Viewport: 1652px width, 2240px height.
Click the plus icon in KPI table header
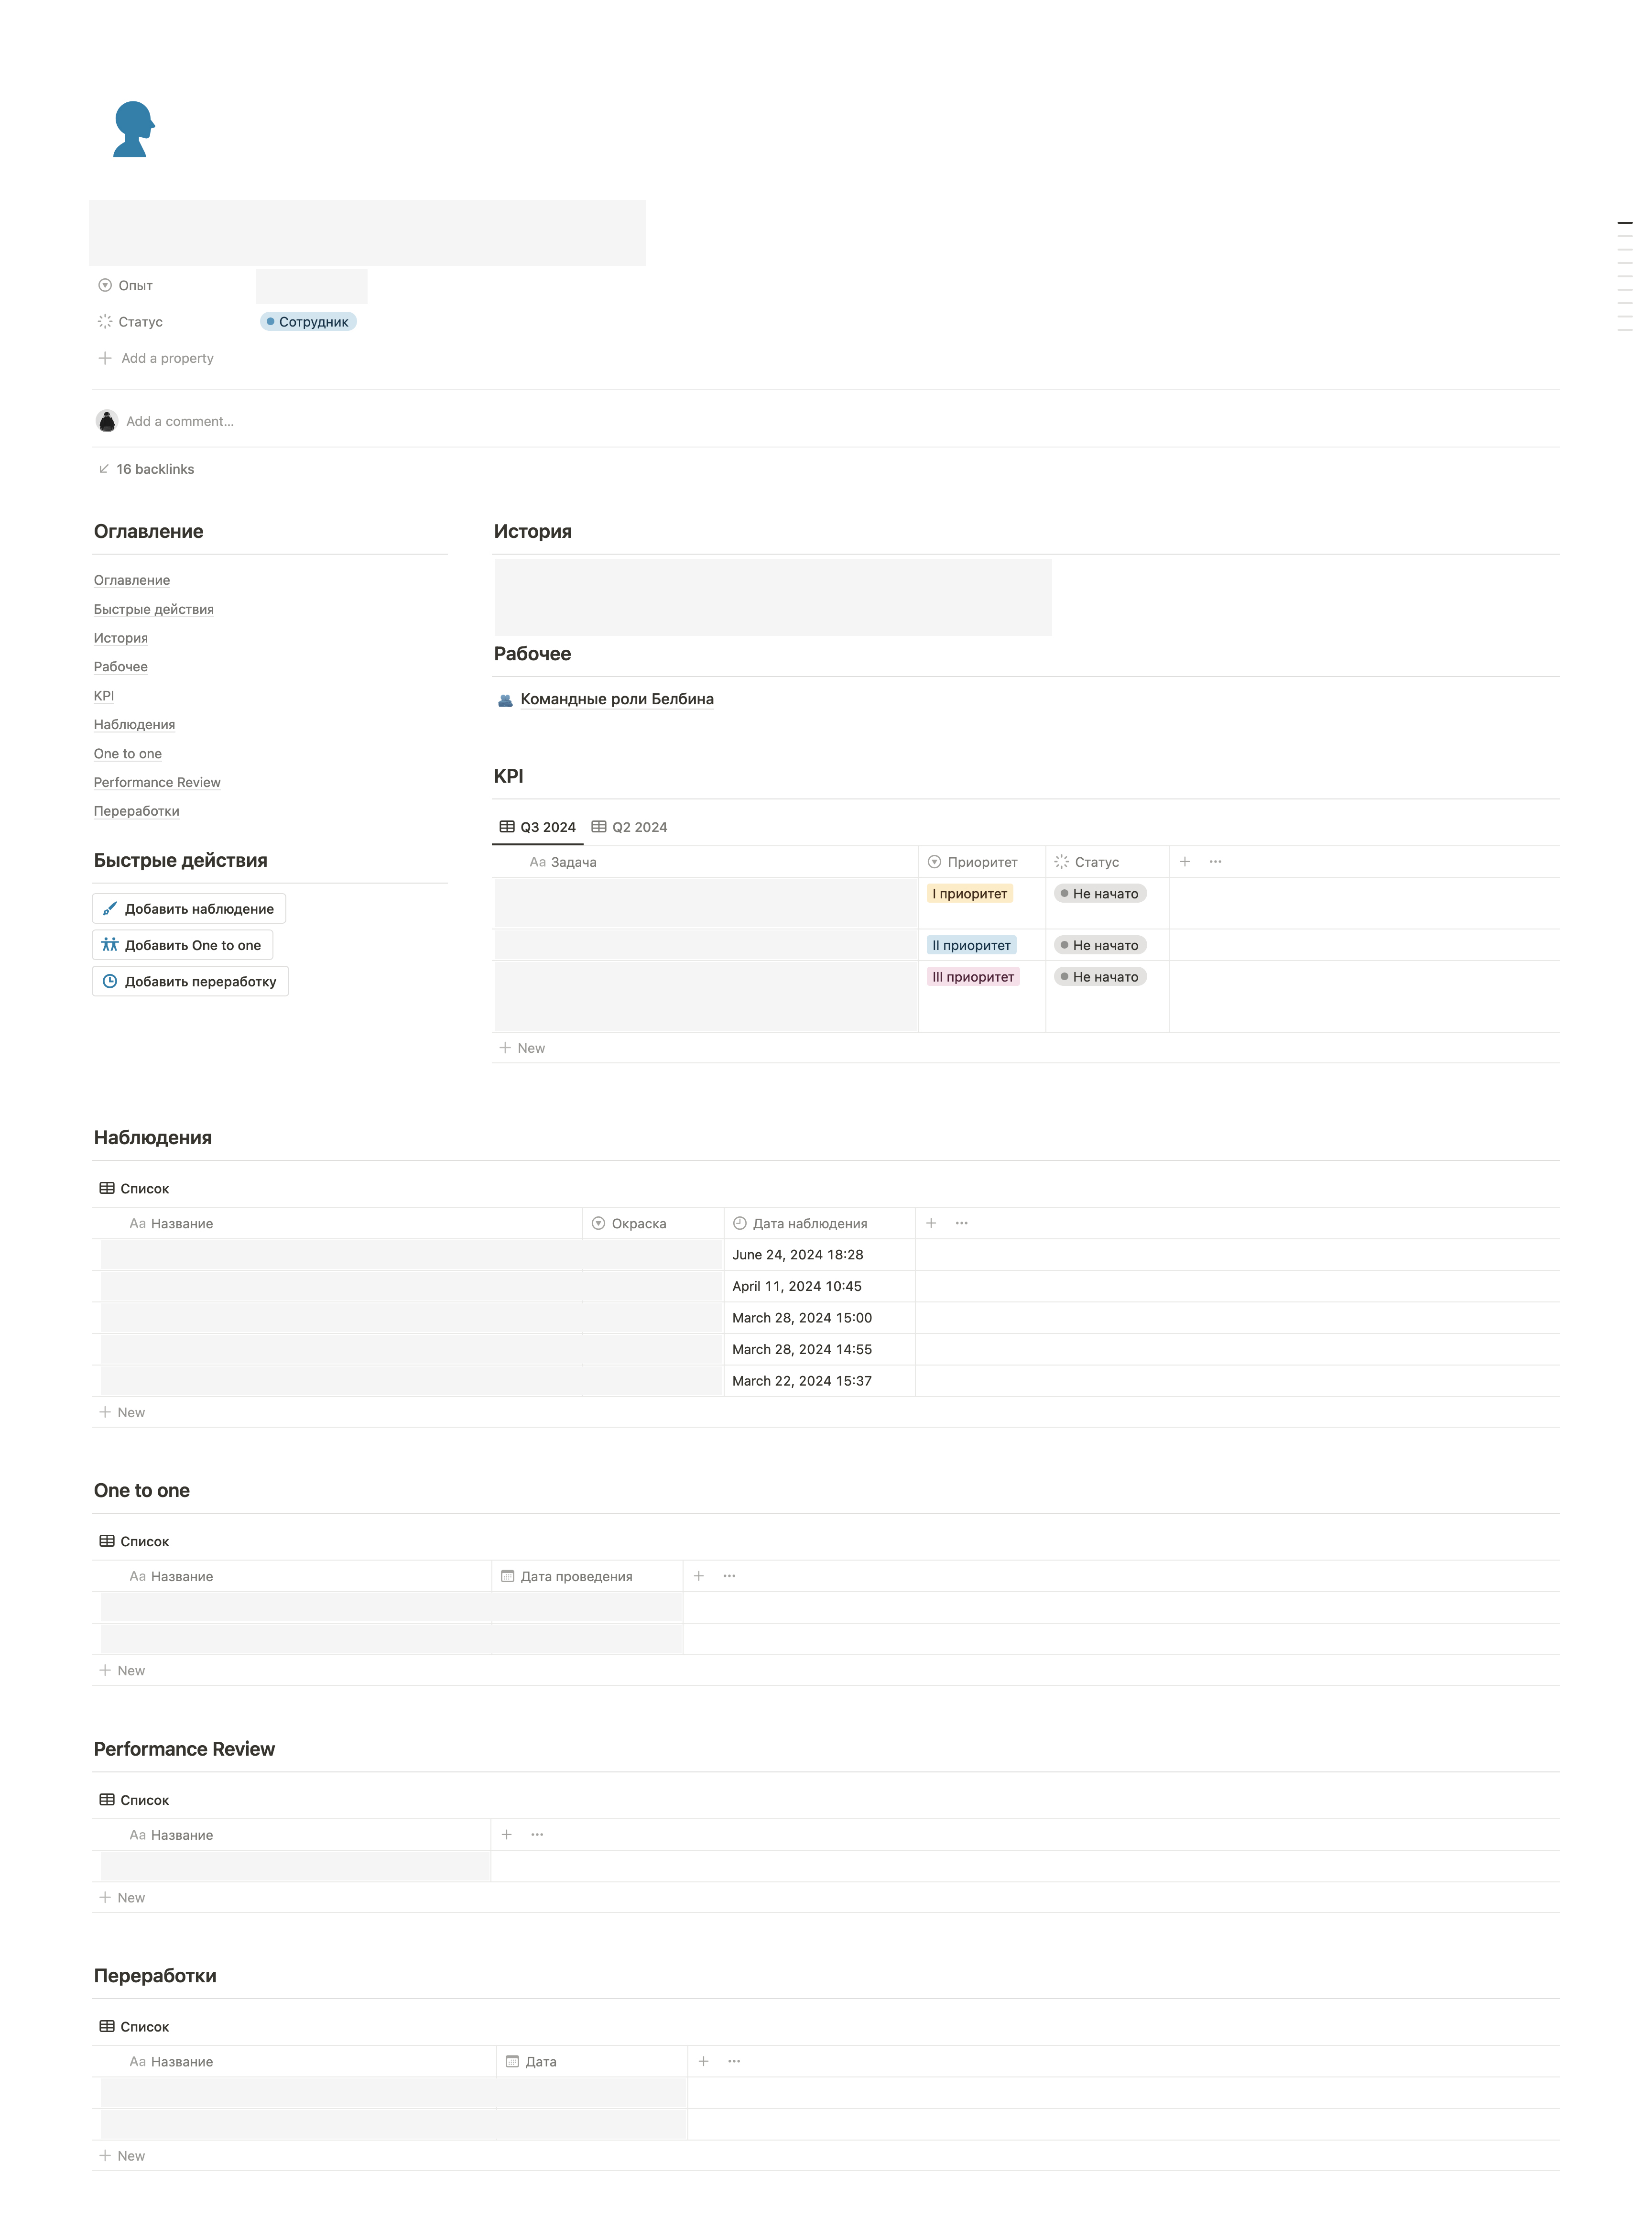click(1184, 861)
